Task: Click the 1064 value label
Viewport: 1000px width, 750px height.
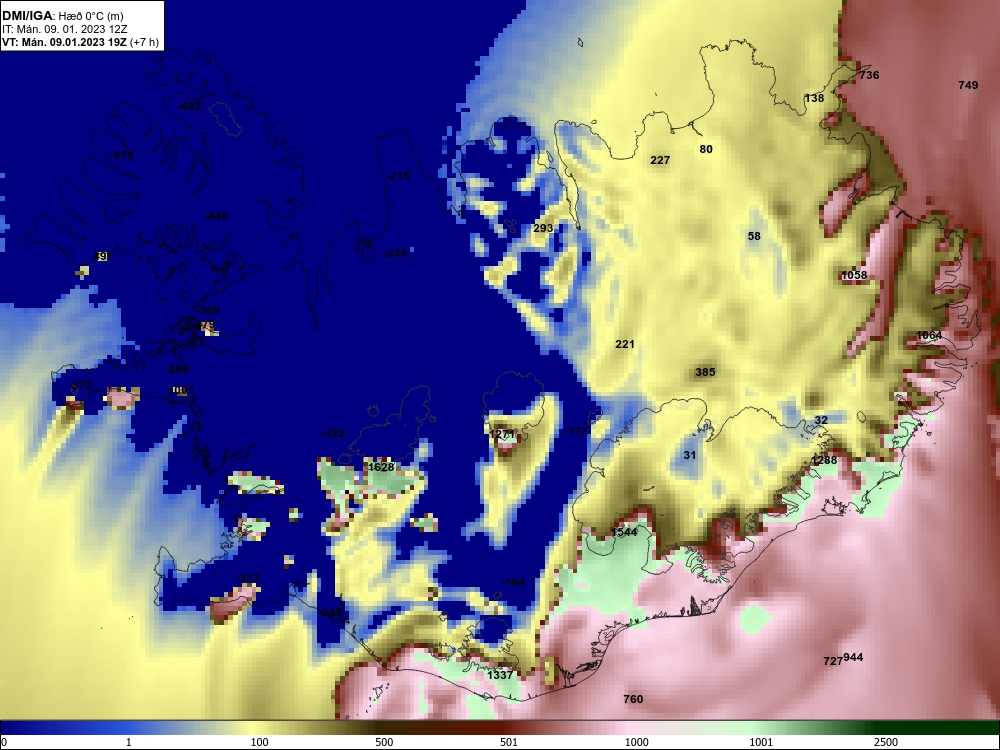Action: pos(929,335)
